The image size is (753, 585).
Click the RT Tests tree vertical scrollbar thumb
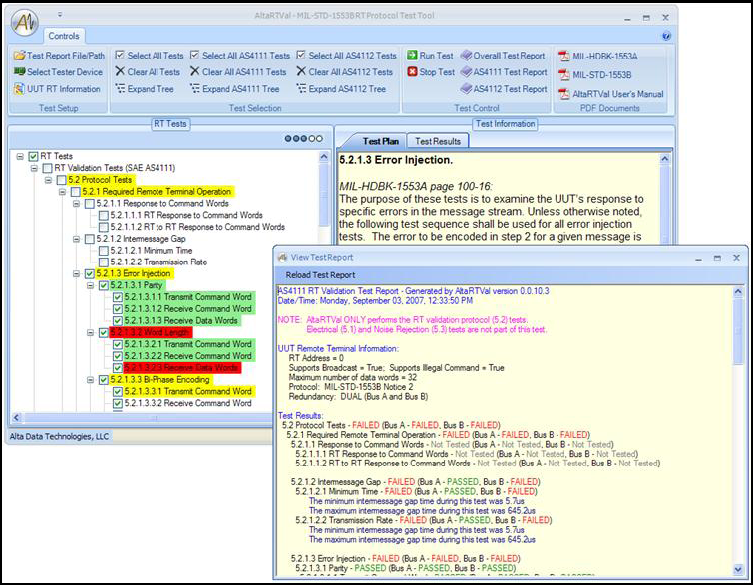point(324,195)
